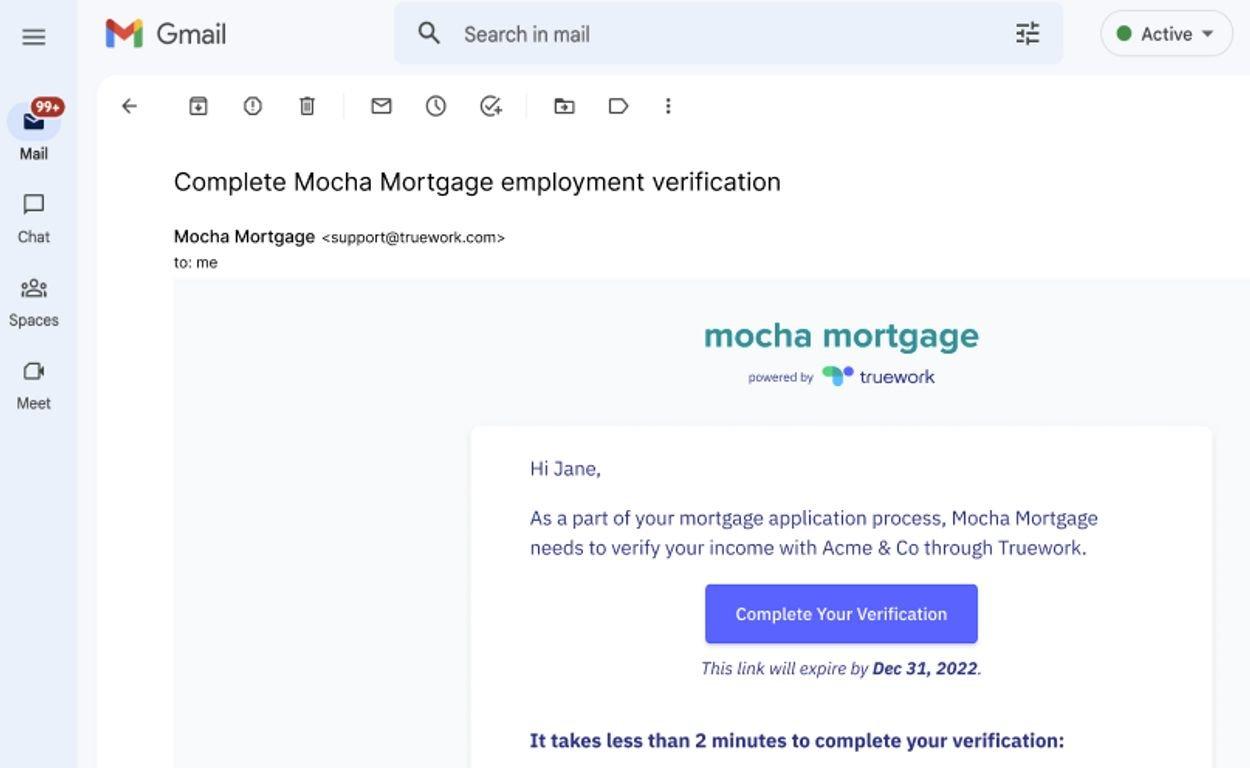The width and height of the screenshot is (1250, 768).
Task: Mark the email as unread
Action: (x=381, y=106)
